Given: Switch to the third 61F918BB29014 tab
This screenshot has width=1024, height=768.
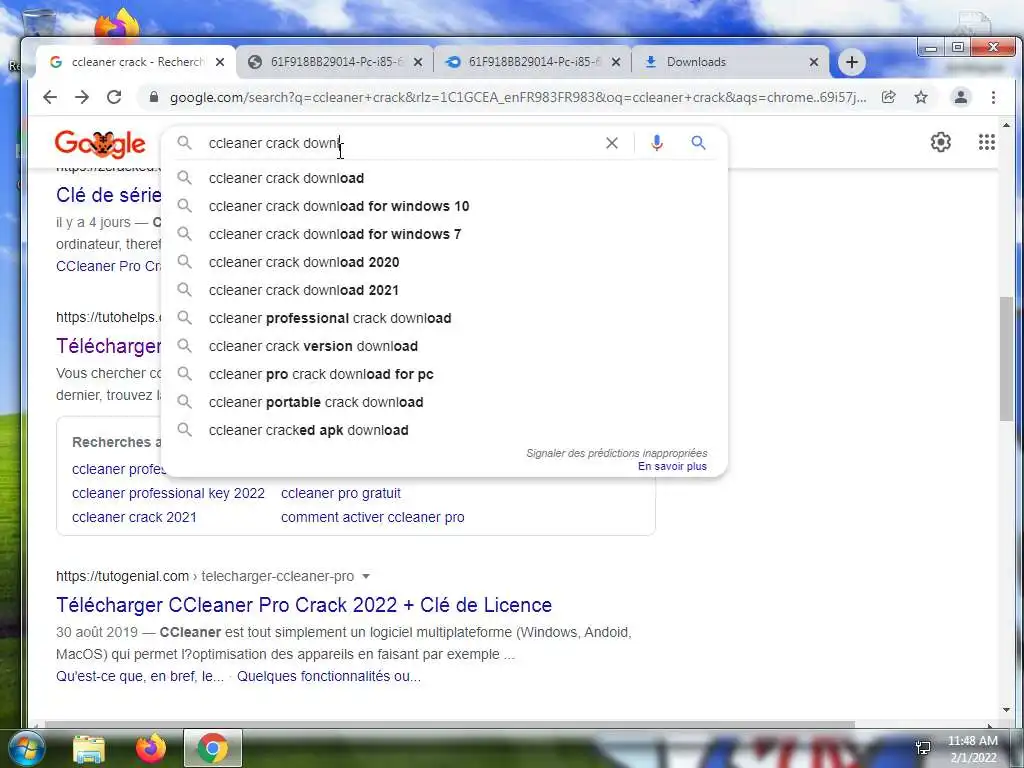Looking at the screenshot, I should coord(532,62).
